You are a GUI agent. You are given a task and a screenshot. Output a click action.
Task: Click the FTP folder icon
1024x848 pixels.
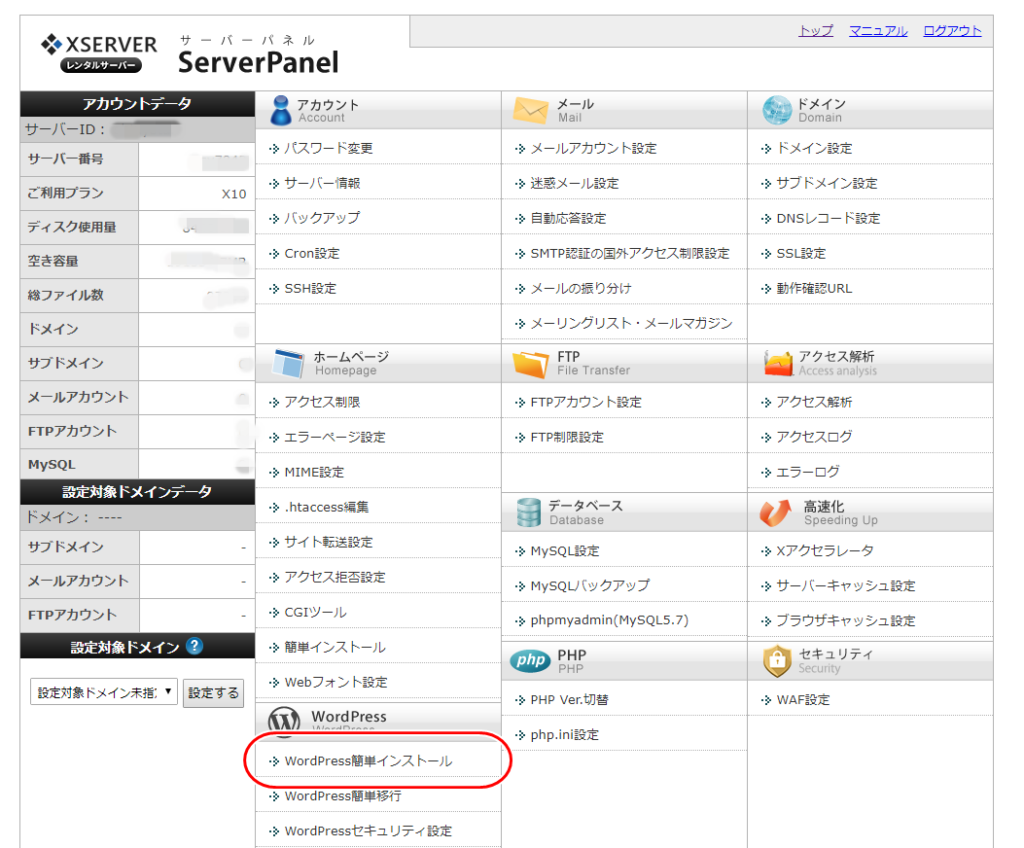(530, 363)
